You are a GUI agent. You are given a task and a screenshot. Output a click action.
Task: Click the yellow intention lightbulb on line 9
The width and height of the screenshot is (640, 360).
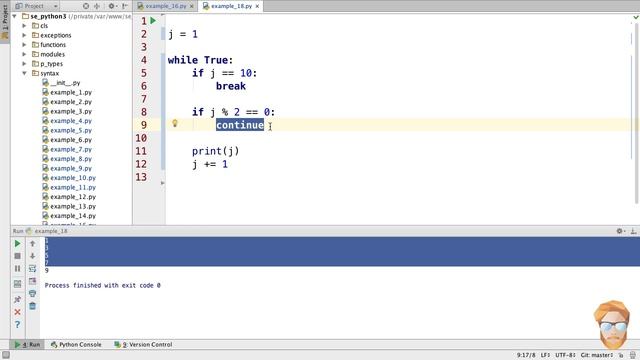pos(175,123)
